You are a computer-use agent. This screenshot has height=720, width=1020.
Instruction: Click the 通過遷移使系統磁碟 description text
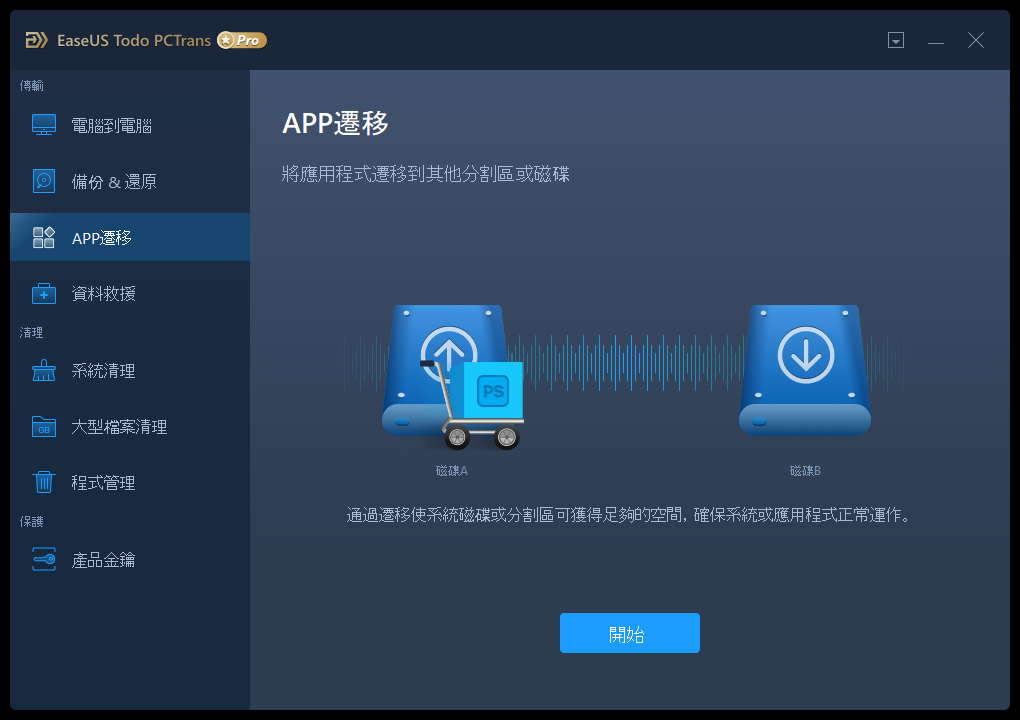coord(629,515)
